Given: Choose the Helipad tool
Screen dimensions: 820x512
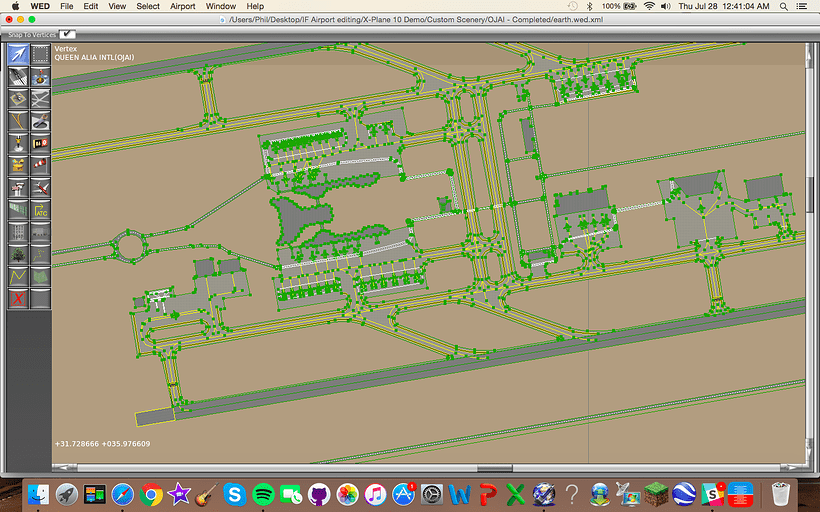Looking at the screenshot, I should point(18,99).
